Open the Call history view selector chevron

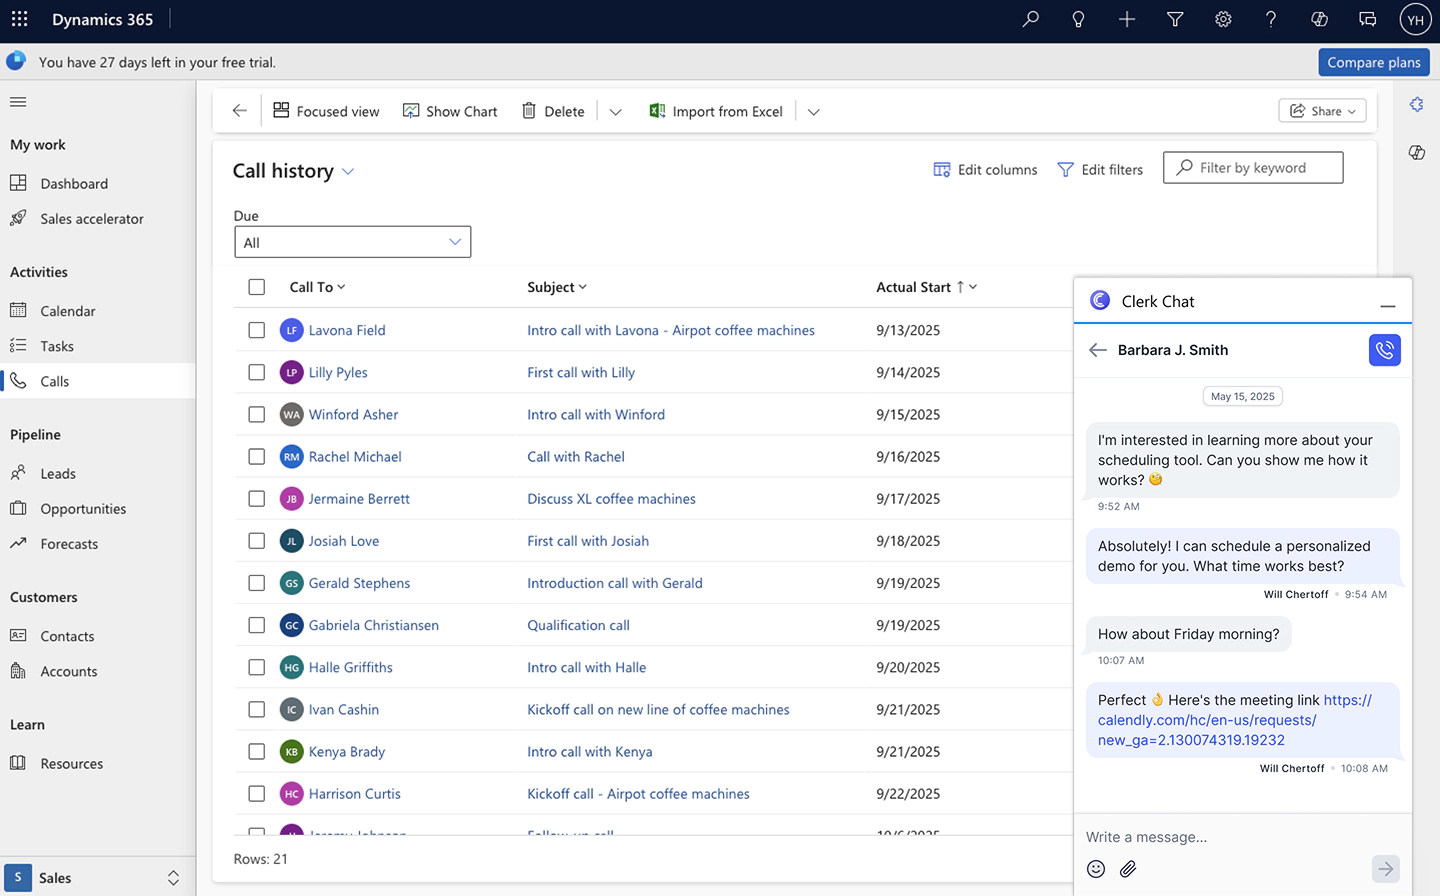pos(348,171)
